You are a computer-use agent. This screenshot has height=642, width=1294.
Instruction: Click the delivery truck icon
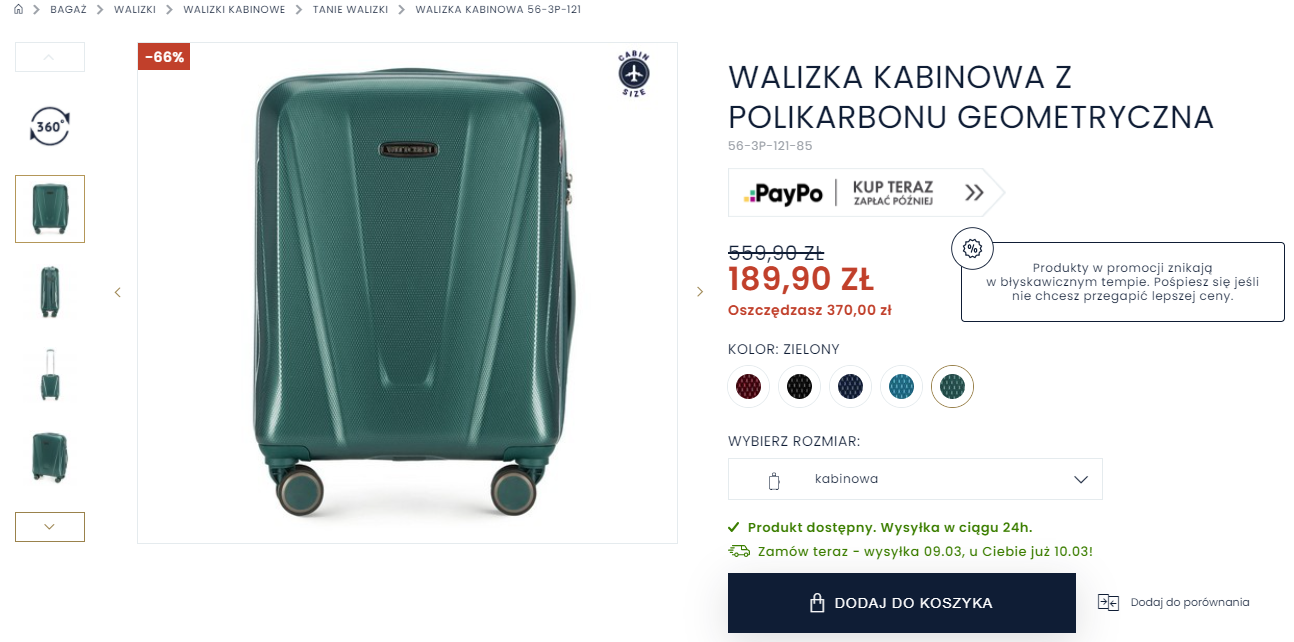tap(739, 551)
